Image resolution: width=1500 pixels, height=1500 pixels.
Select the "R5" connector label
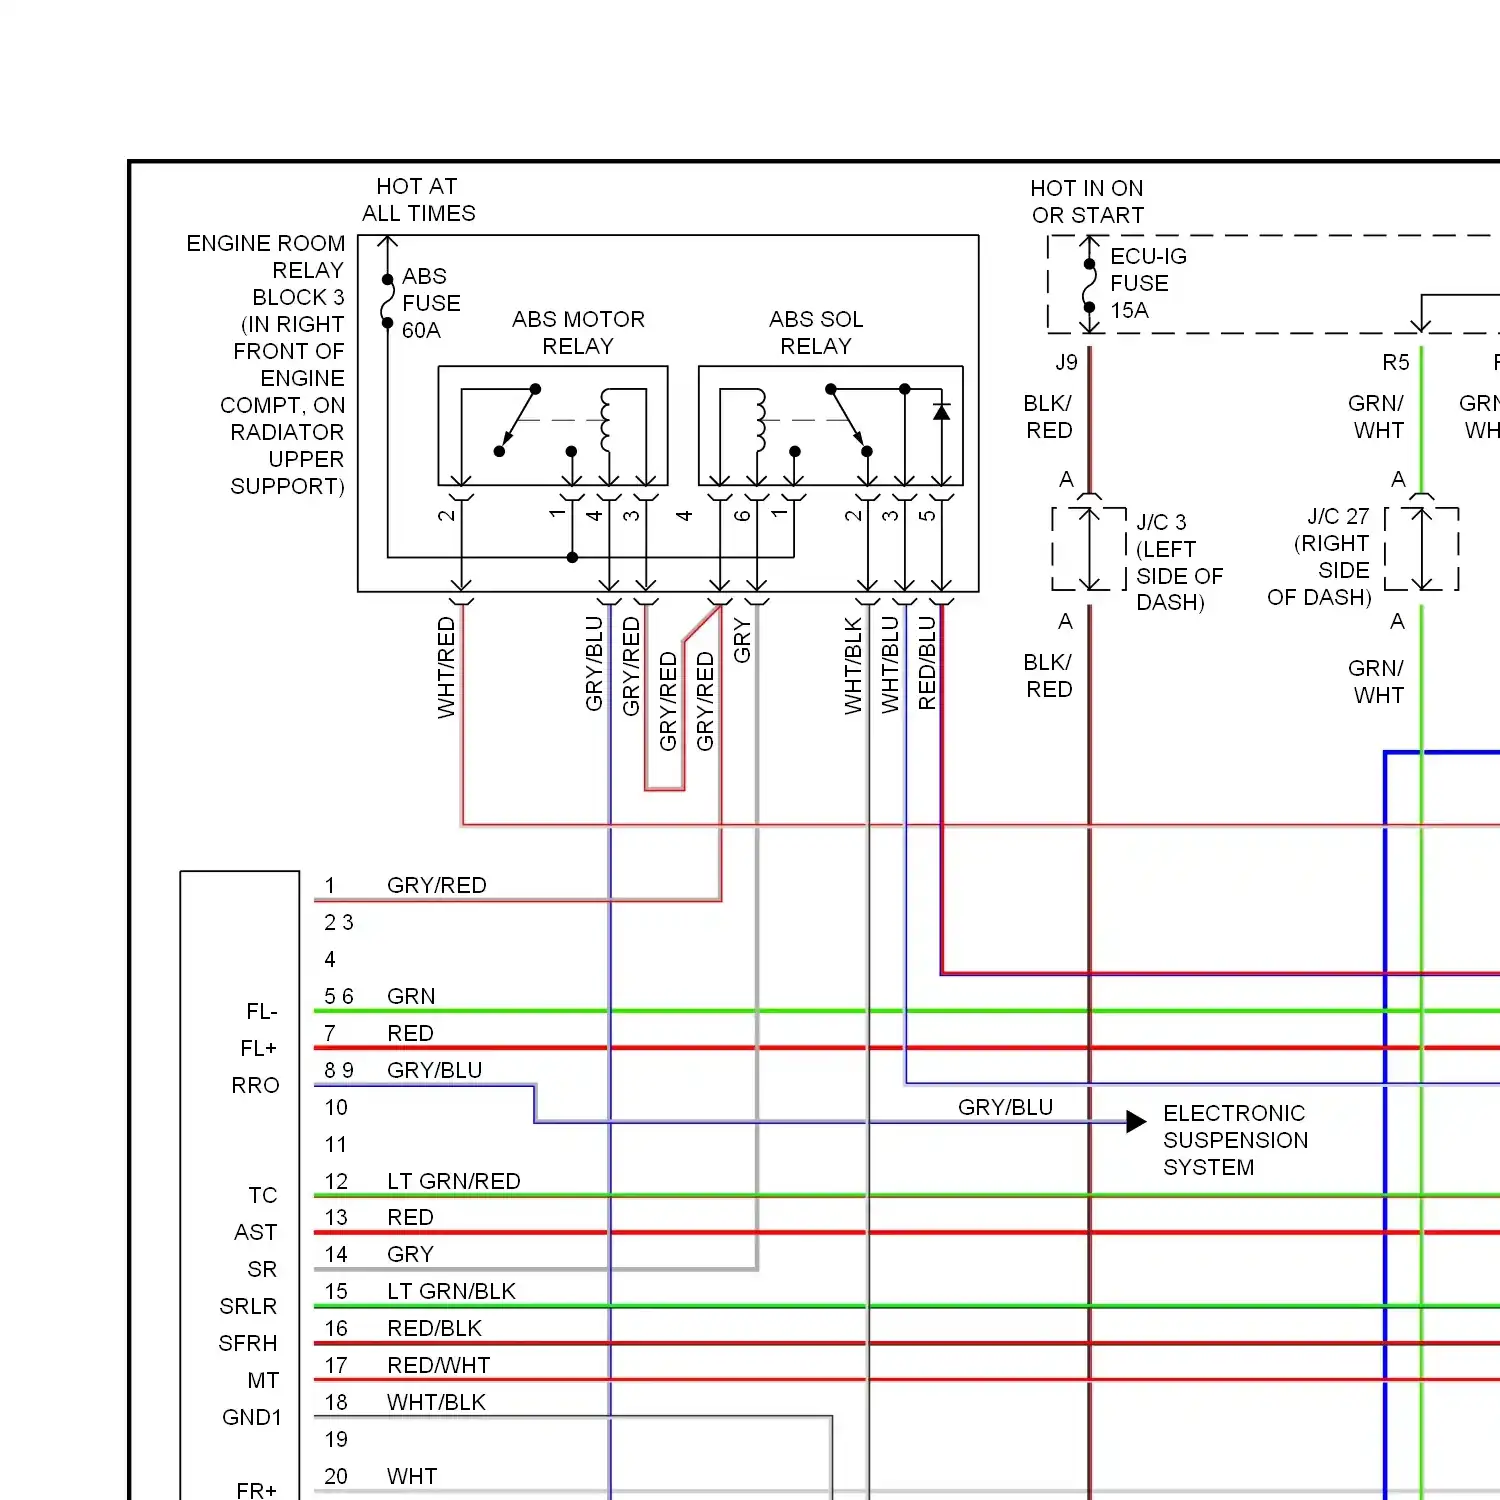(x=1396, y=362)
